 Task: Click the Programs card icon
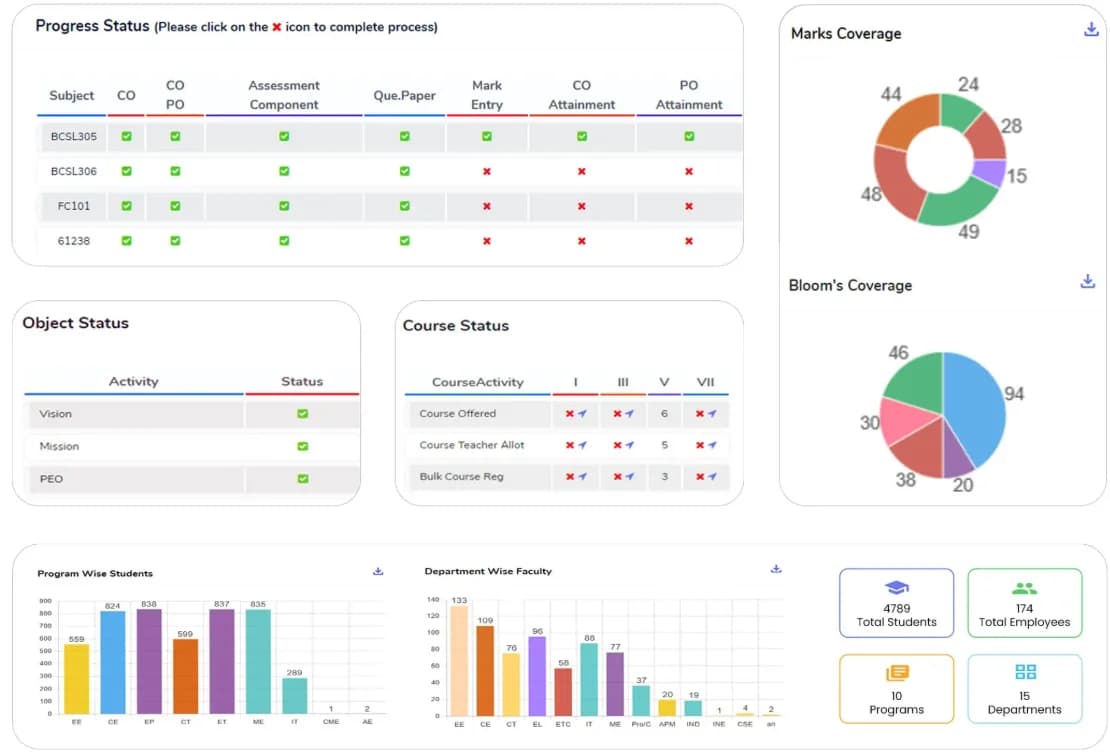point(897,672)
